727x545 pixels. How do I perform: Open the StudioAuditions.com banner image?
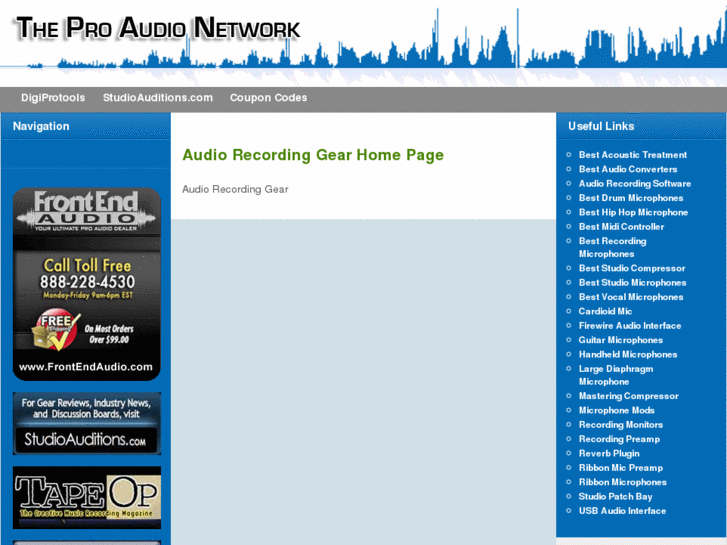coord(87,423)
